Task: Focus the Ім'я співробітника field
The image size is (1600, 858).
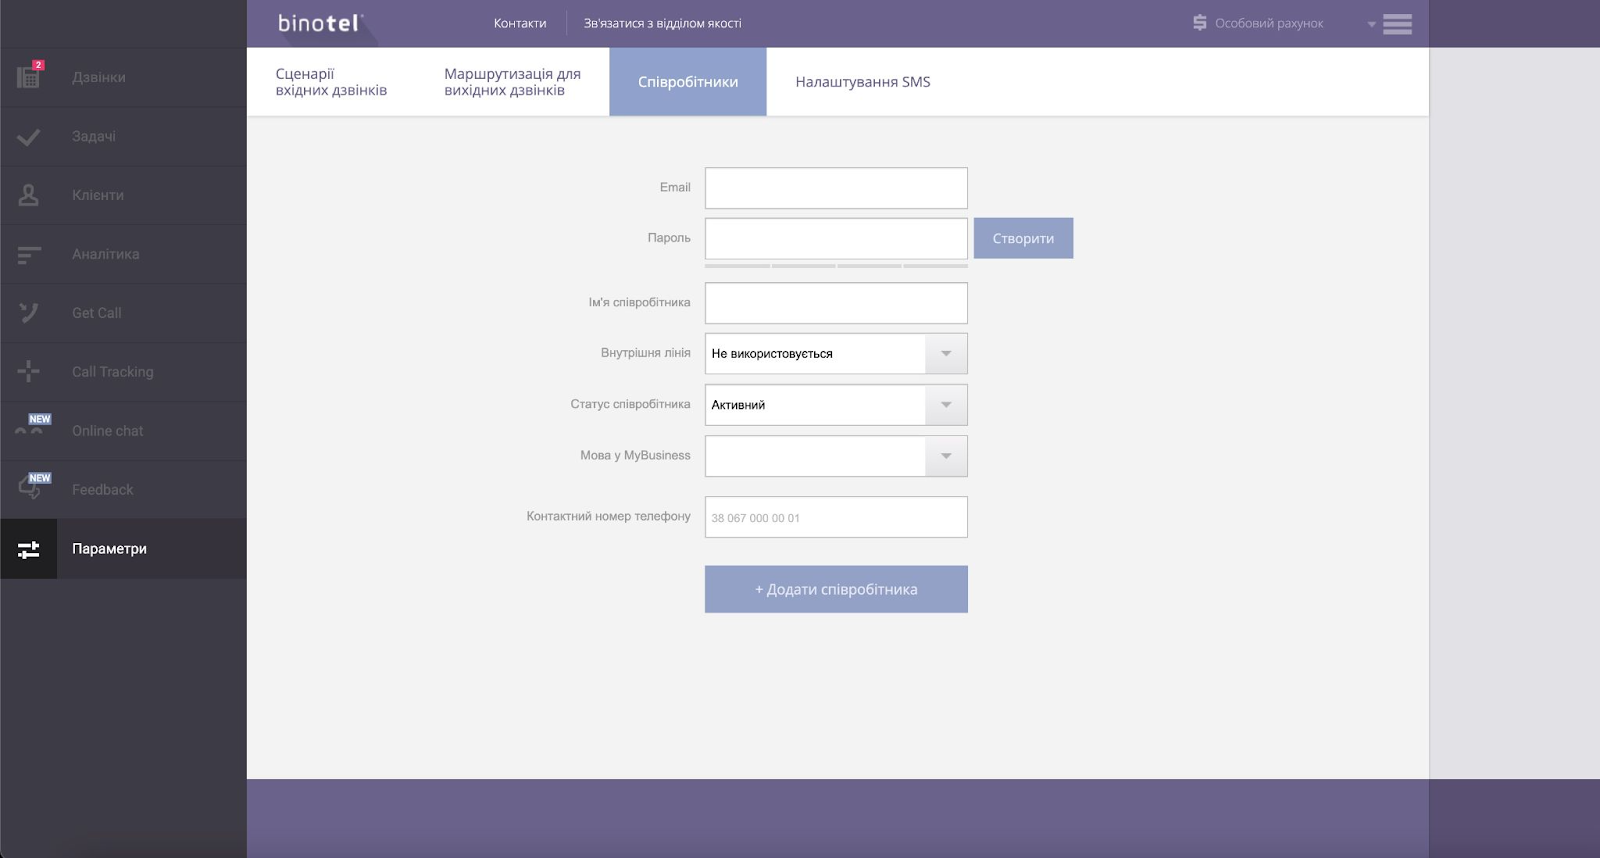Action: pyautogui.click(x=836, y=303)
